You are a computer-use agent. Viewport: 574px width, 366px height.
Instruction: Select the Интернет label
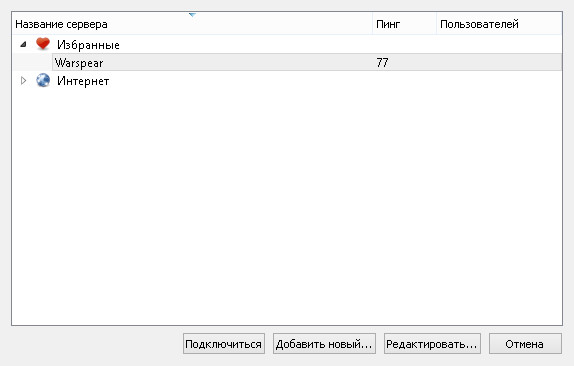point(83,81)
